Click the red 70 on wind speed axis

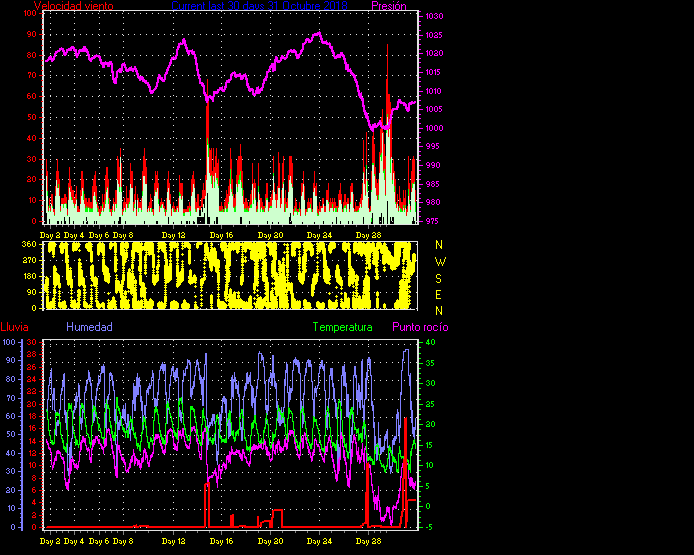[x=32, y=76]
